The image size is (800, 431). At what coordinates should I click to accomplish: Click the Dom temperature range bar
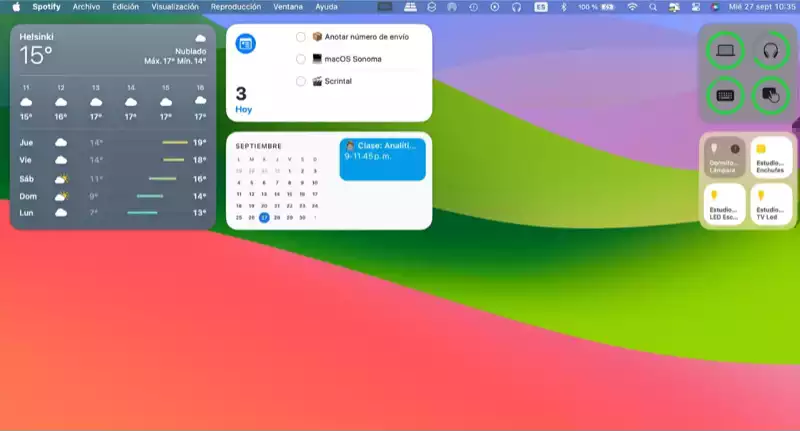pos(150,196)
